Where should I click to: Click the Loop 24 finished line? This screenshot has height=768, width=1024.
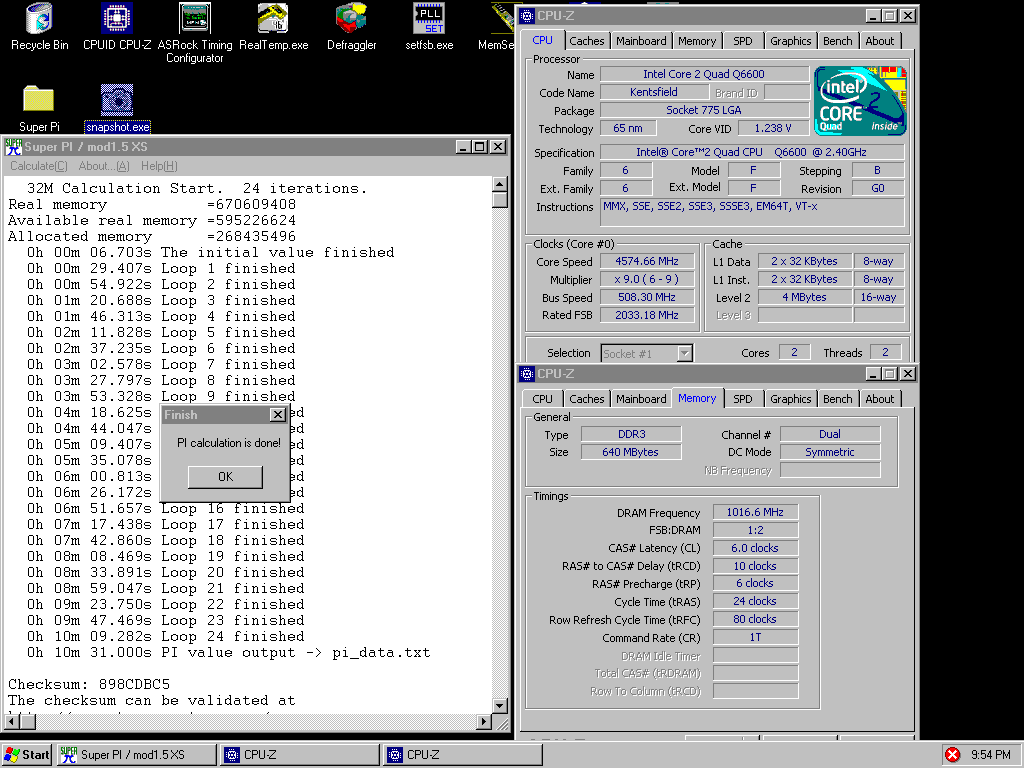click(165, 637)
